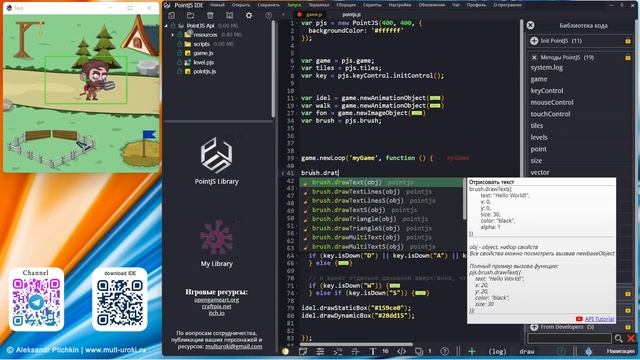Click the new file icon in the project toolbar
The height and width of the screenshot is (360, 640).
(171, 16)
